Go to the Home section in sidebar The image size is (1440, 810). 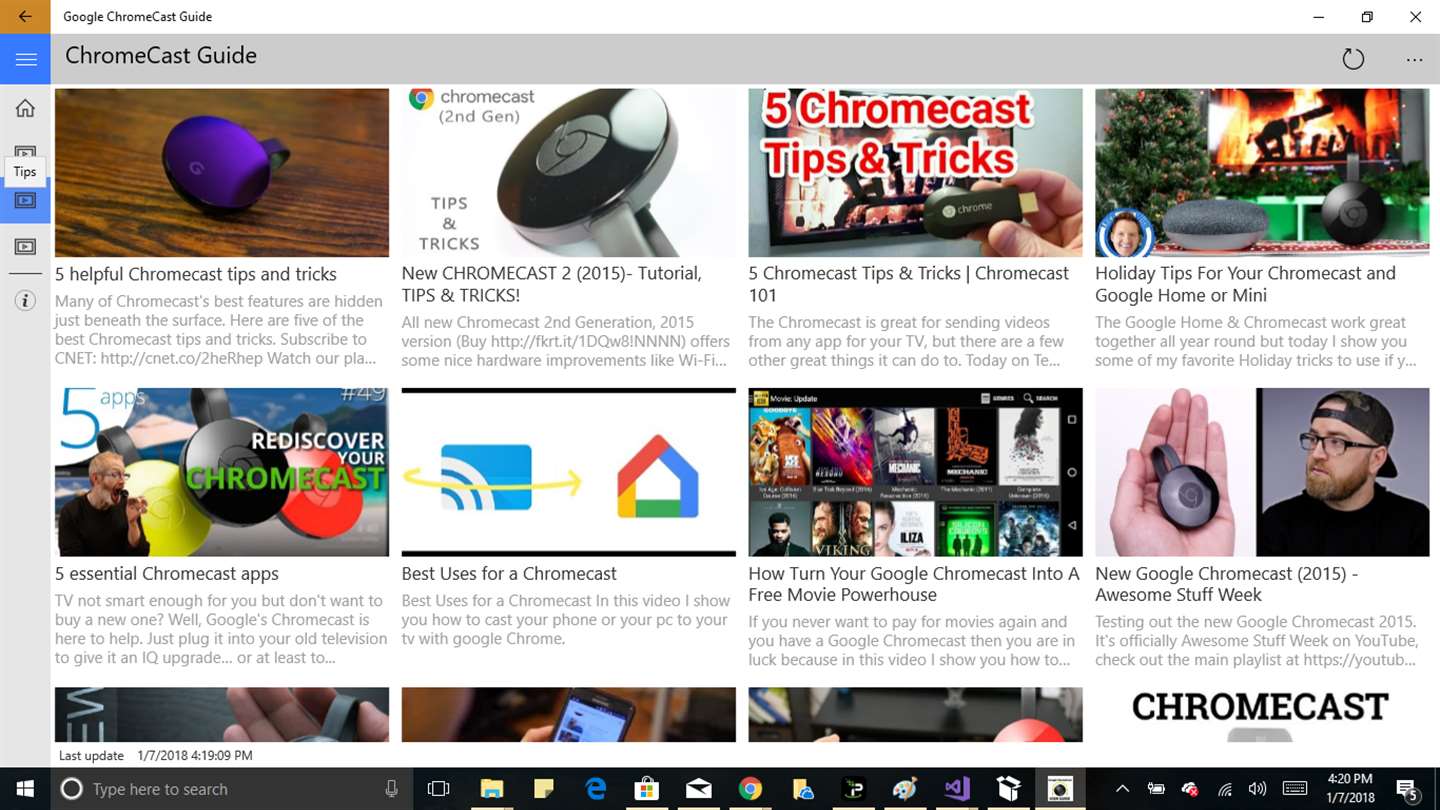(x=25, y=108)
